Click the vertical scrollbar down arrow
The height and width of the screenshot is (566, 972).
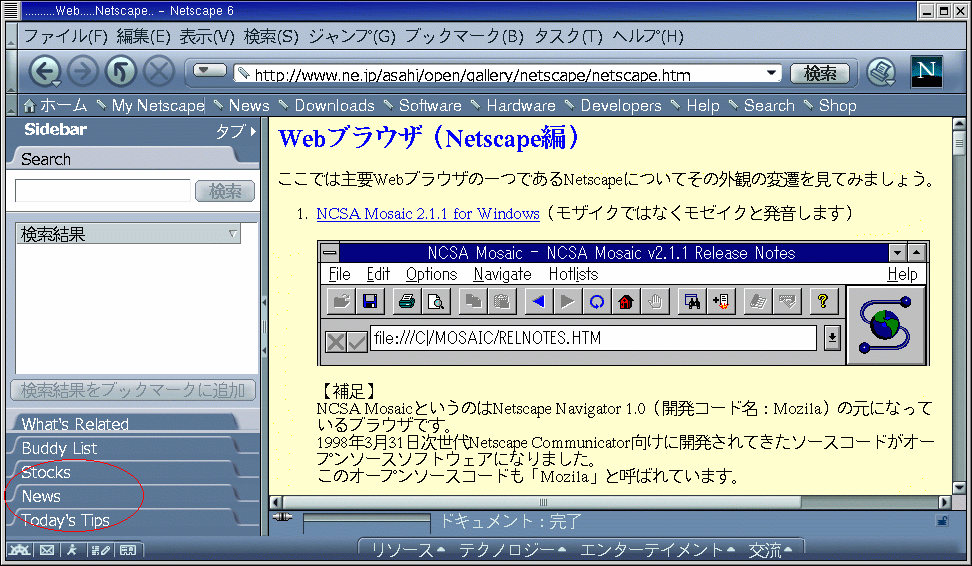click(959, 488)
